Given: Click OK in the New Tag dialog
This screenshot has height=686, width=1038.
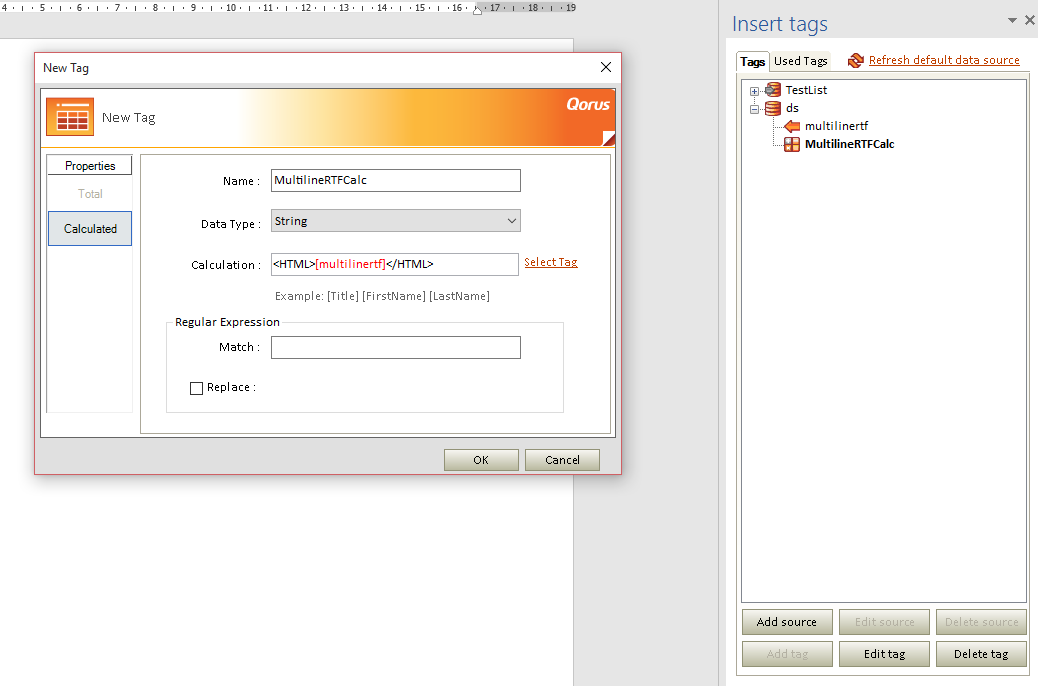Looking at the screenshot, I should coord(481,460).
